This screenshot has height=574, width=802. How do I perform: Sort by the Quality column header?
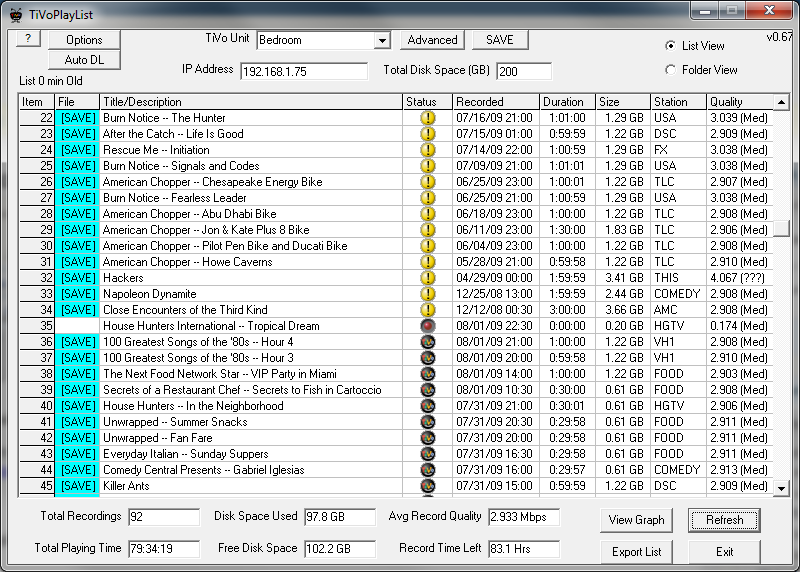(740, 102)
